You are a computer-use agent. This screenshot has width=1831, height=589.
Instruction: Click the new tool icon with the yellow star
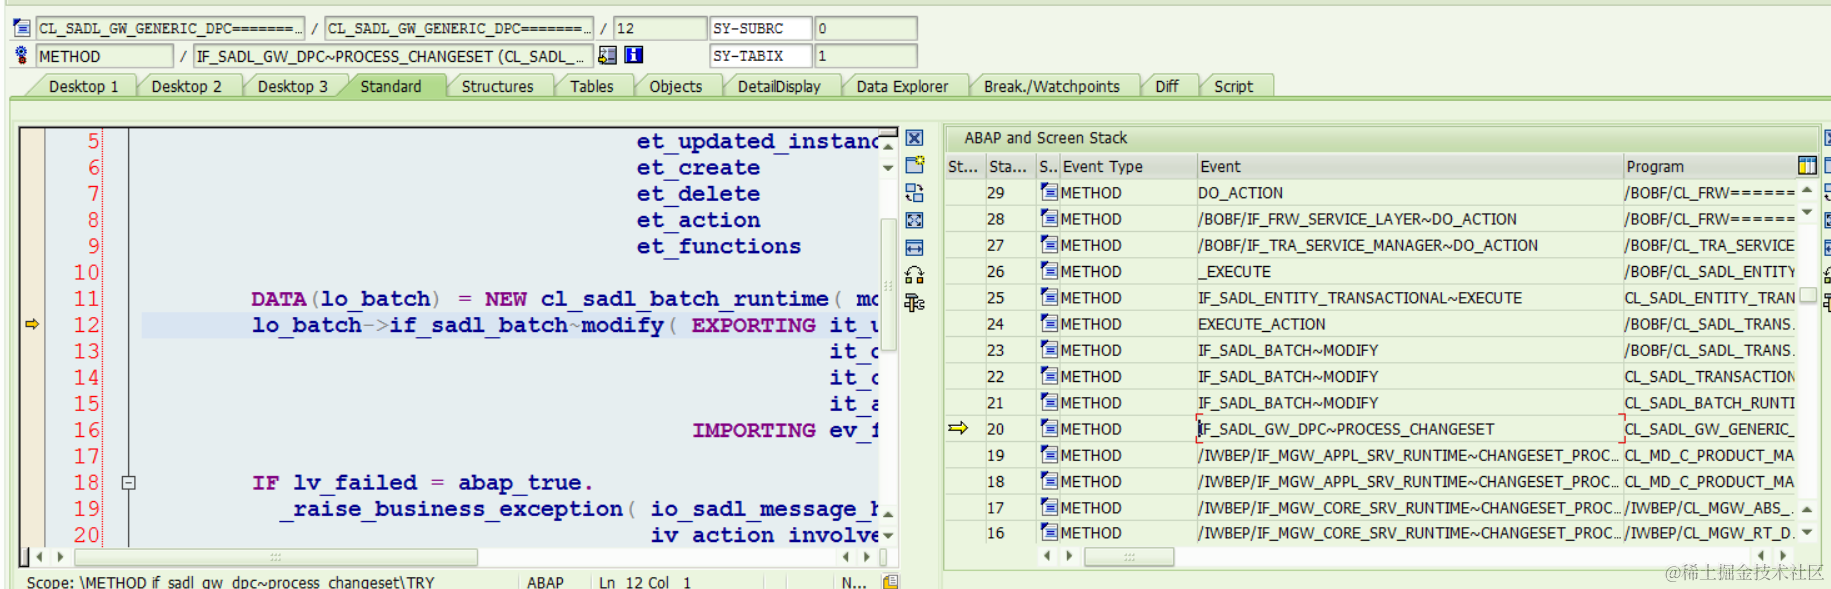914,165
